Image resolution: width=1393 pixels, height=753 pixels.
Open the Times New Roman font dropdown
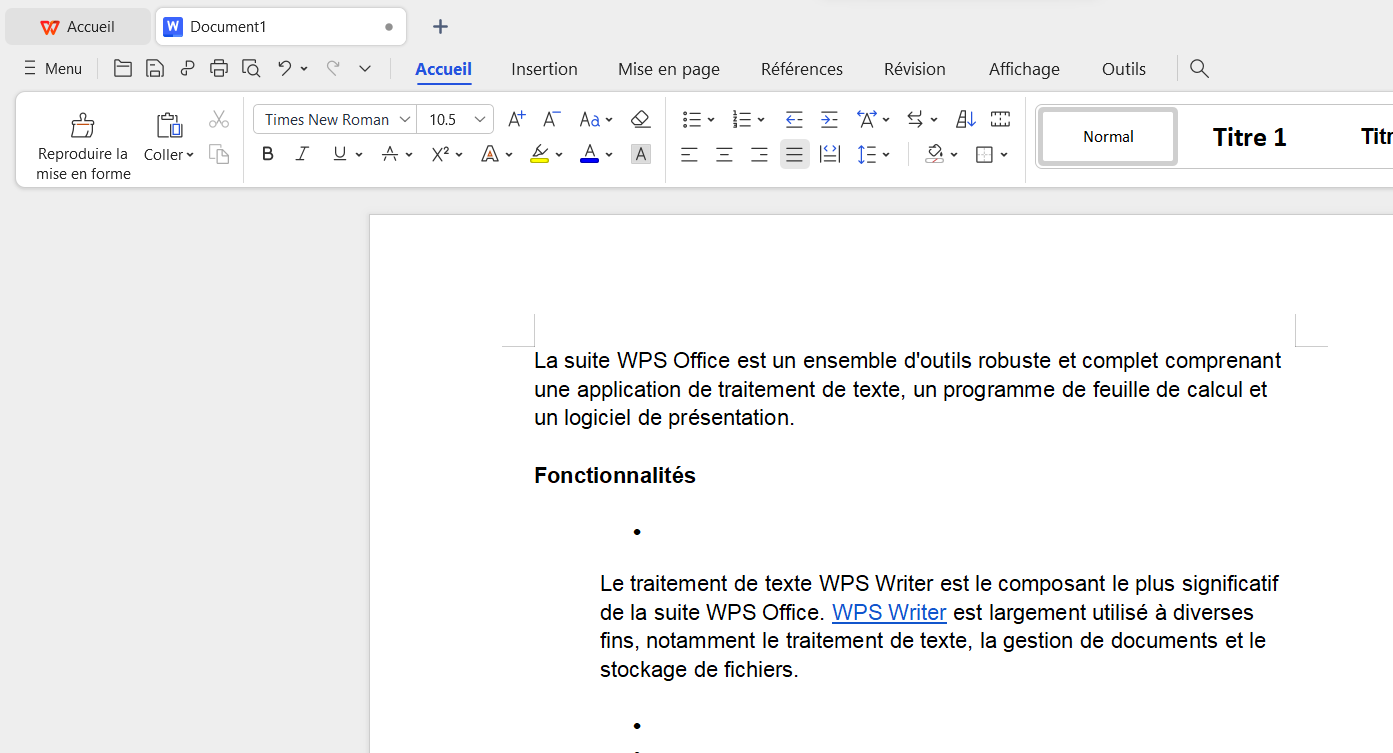(x=405, y=119)
